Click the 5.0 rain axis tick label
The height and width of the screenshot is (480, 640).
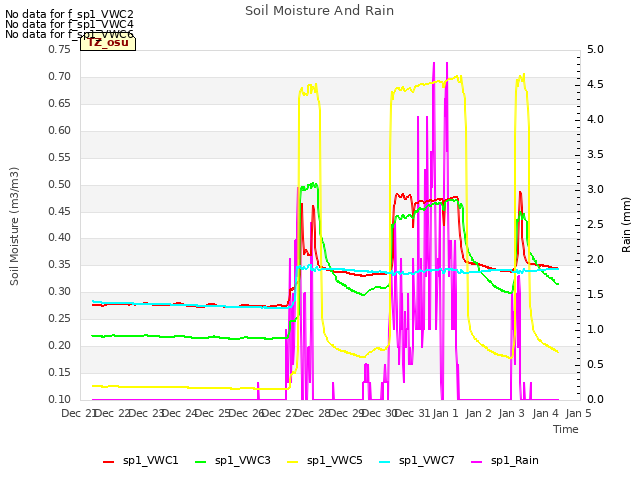(595, 49)
